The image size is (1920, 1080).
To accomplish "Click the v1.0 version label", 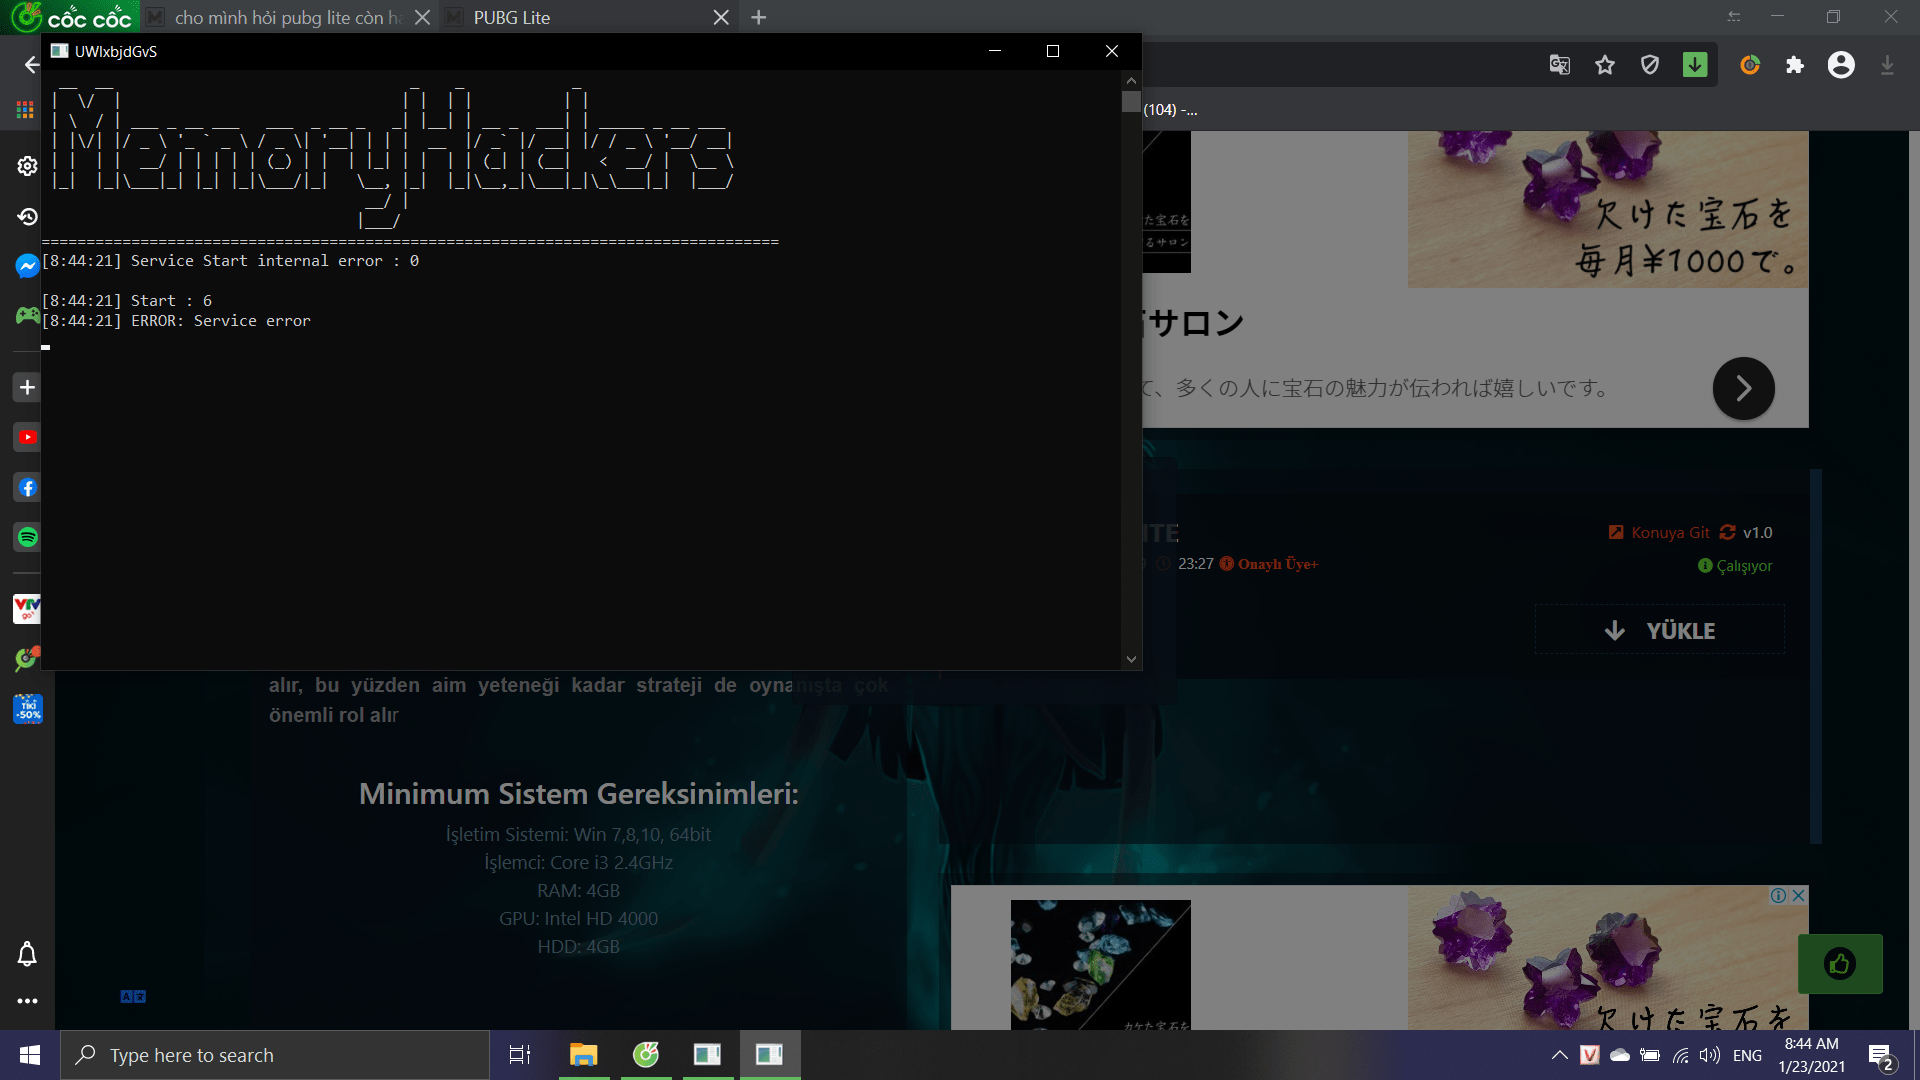I will coord(1758,533).
